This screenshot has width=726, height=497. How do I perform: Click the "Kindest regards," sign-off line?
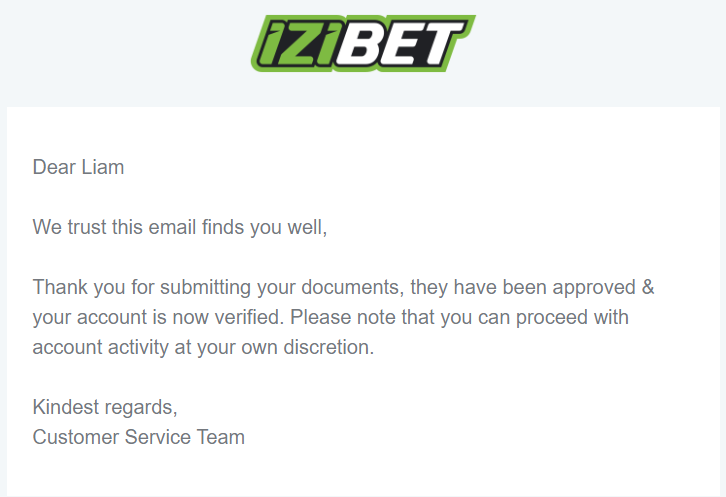(x=104, y=407)
